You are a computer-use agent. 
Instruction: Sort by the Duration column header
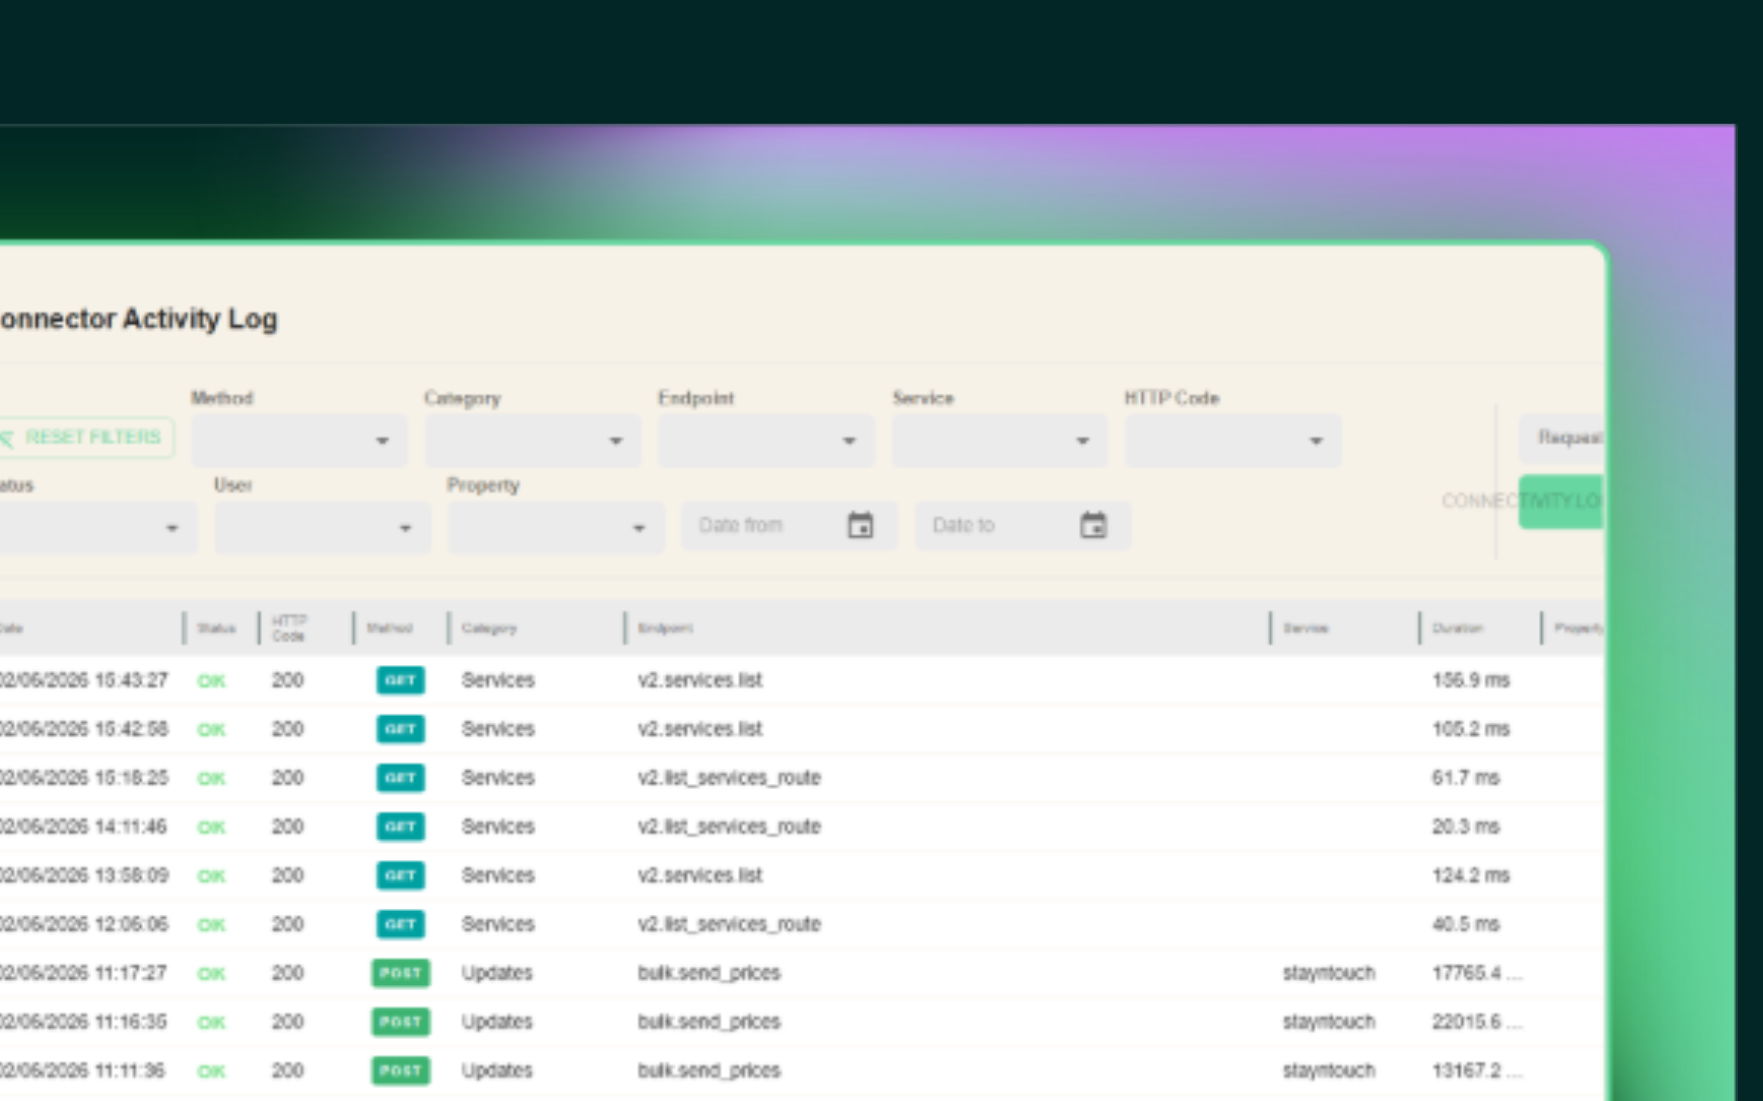1457,628
